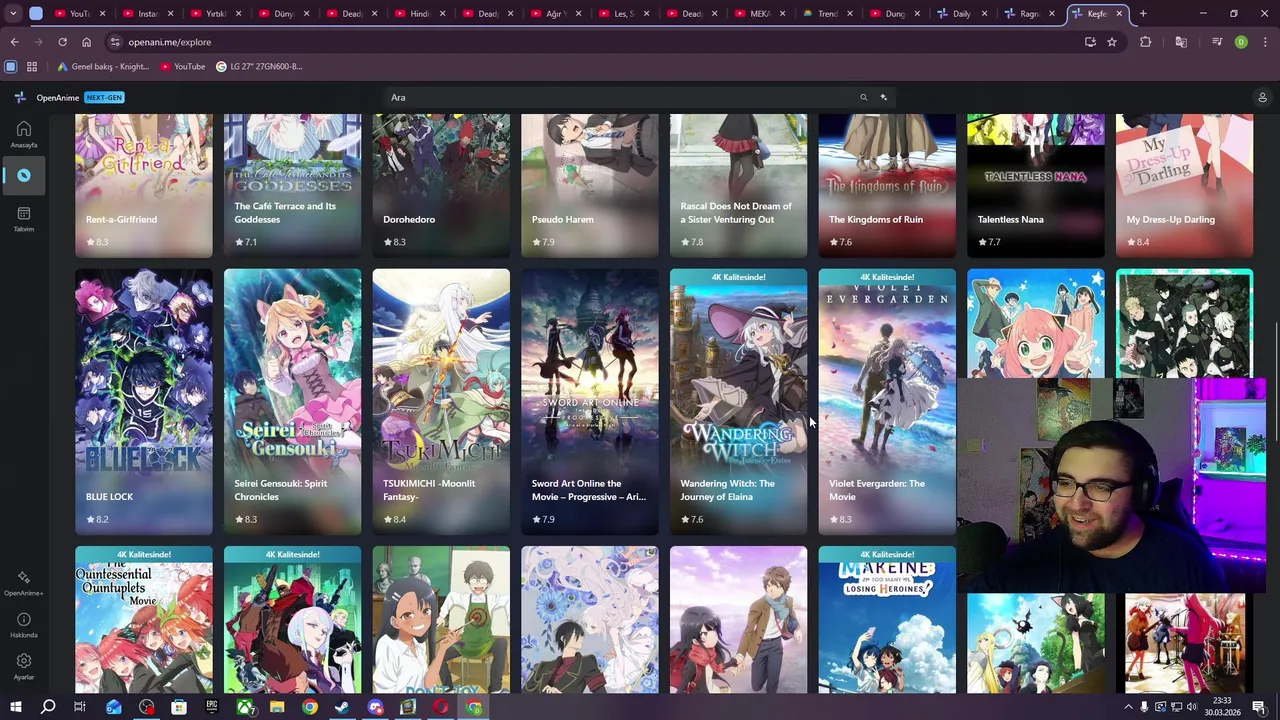Open the YouTube bookmark
This screenshot has width=1280, height=720.
pyautogui.click(x=183, y=66)
